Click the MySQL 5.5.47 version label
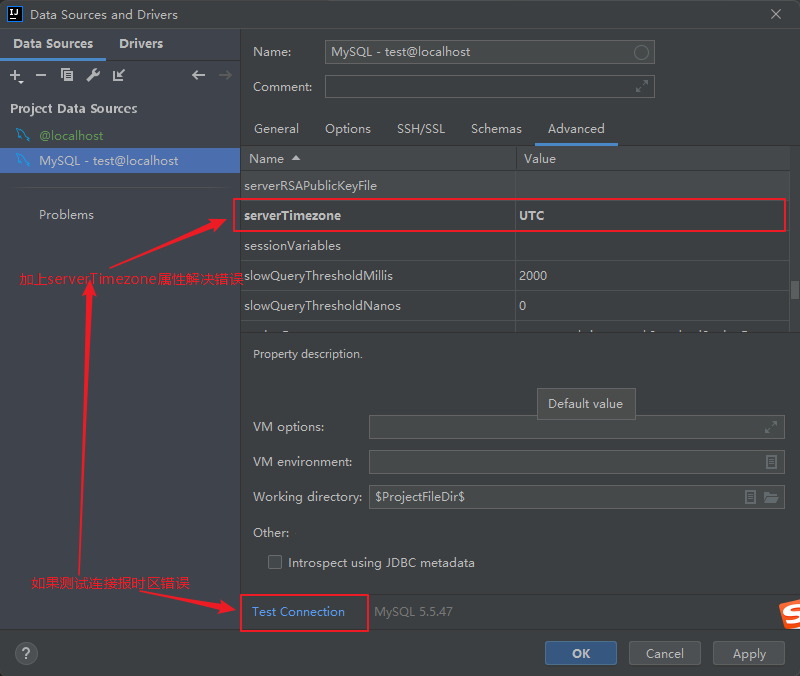800x676 pixels. (413, 612)
